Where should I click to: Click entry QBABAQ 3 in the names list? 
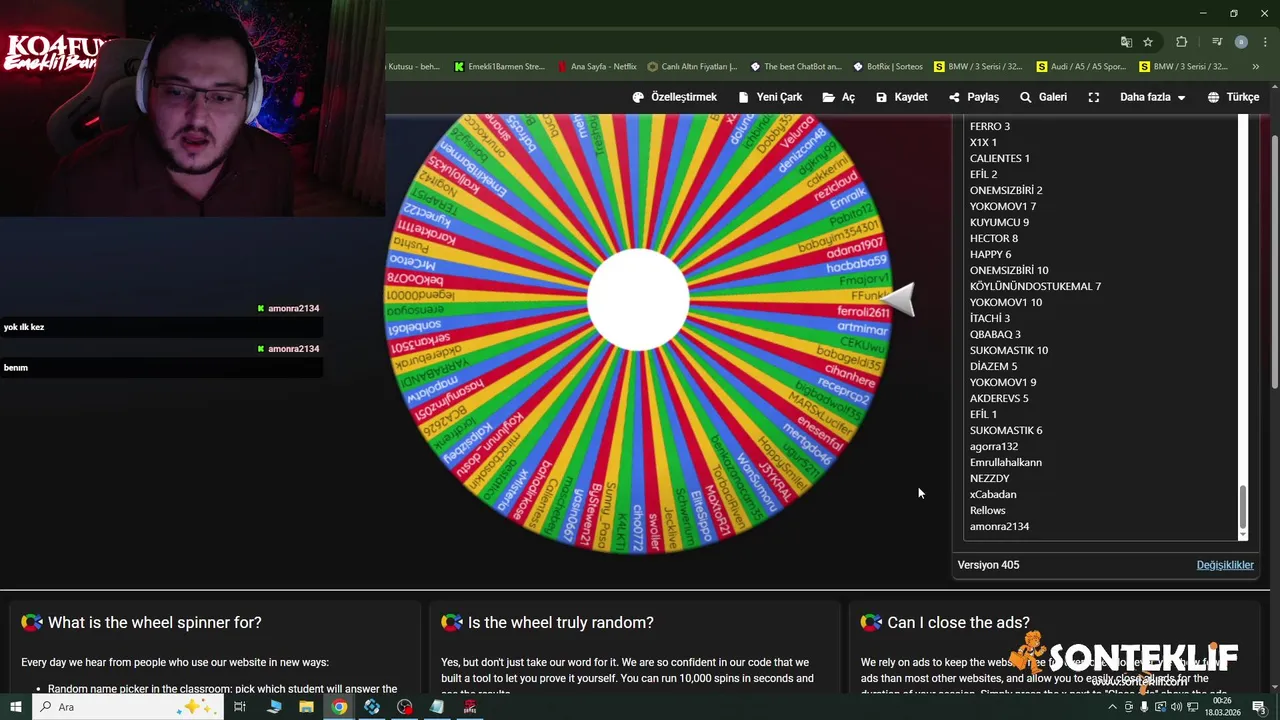tap(995, 334)
